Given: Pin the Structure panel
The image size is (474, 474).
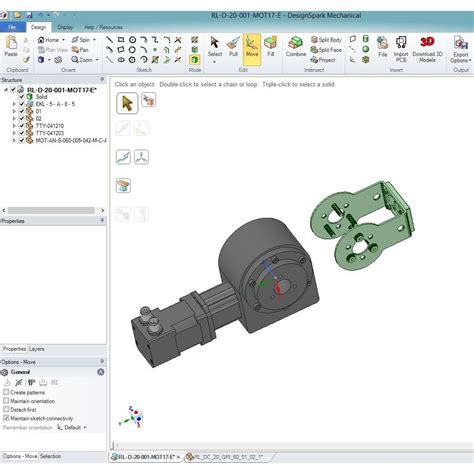Looking at the screenshot, I should pos(102,80).
